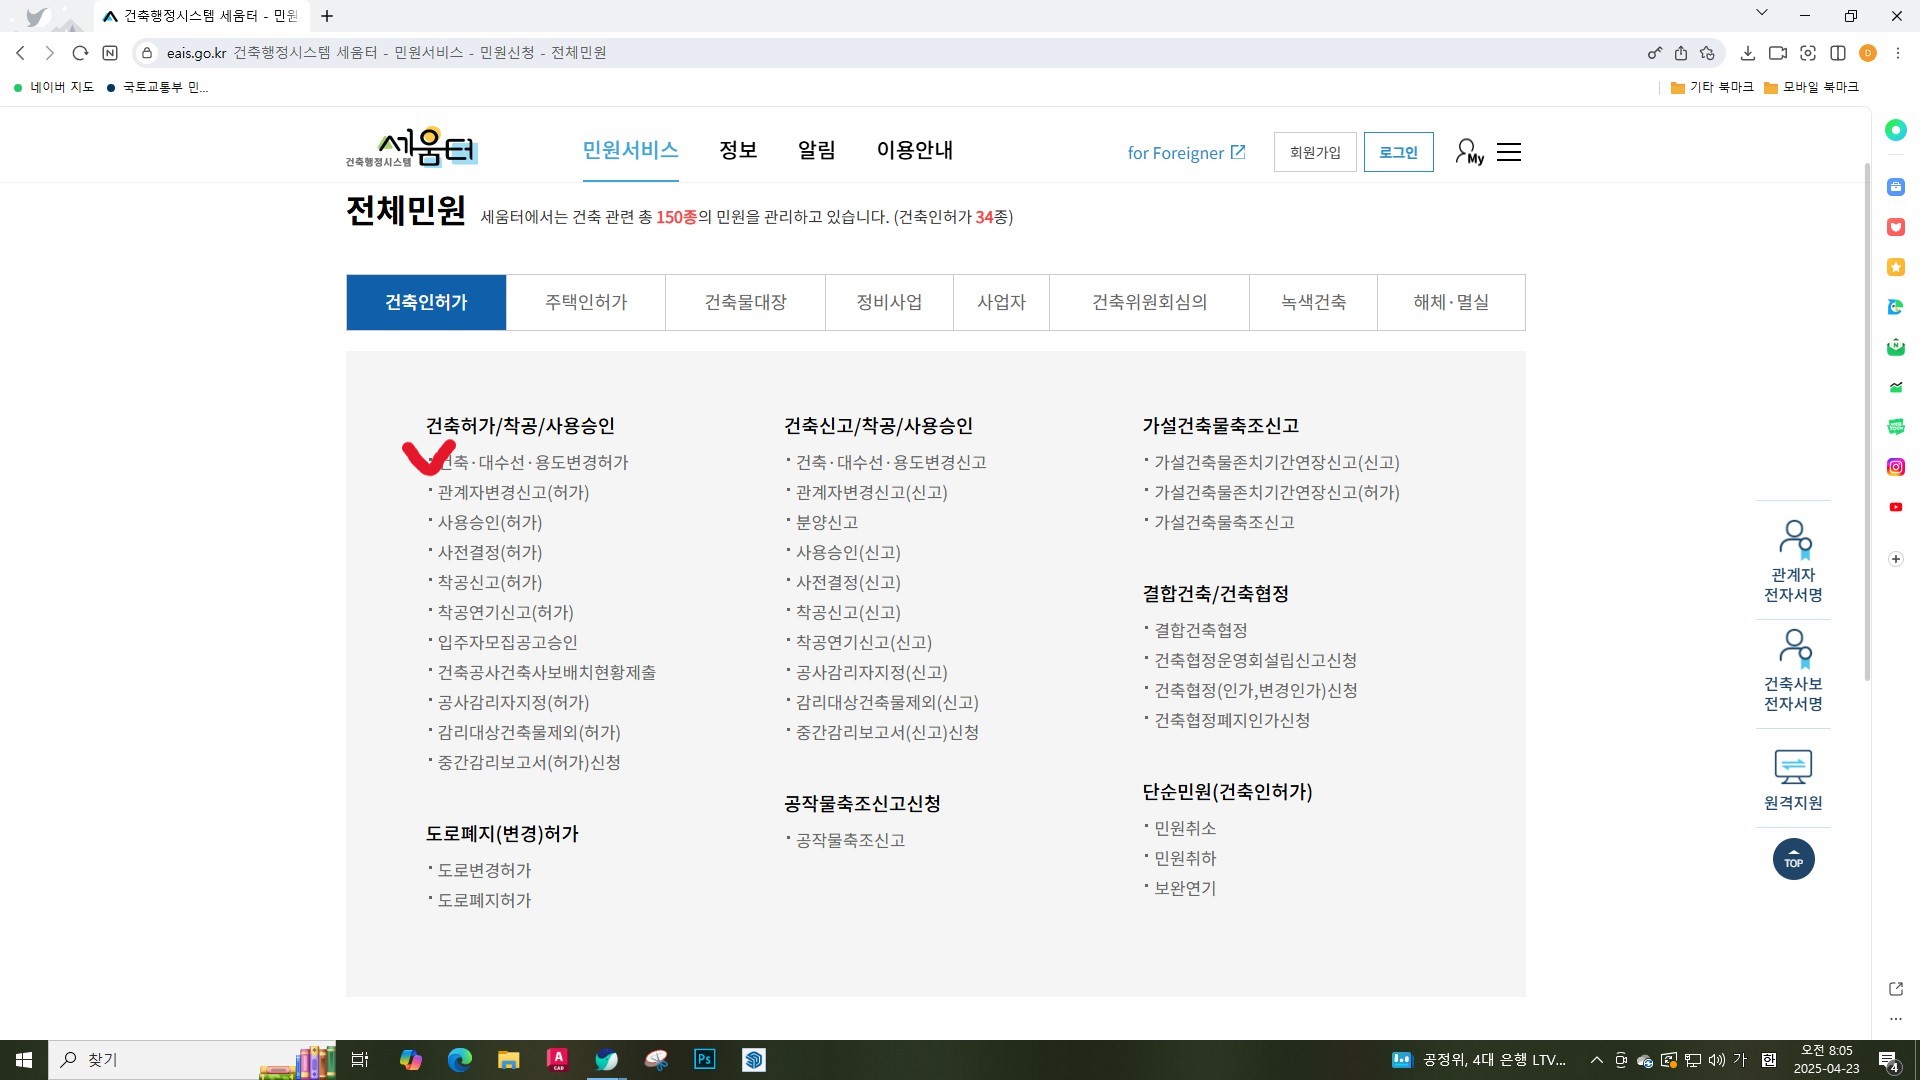Show hidden system tray icons
1920x1080 pixels.
point(1596,1060)
